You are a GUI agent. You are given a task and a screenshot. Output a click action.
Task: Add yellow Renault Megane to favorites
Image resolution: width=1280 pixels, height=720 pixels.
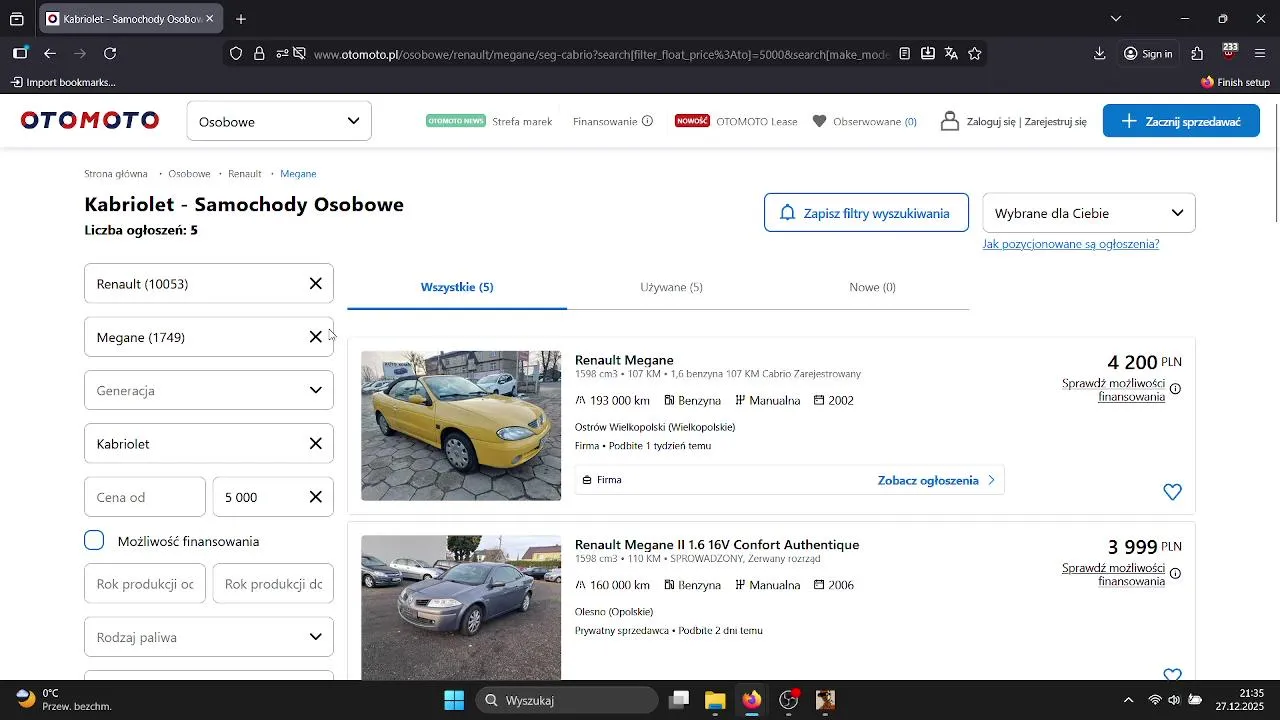click(x=1173, y=492)
